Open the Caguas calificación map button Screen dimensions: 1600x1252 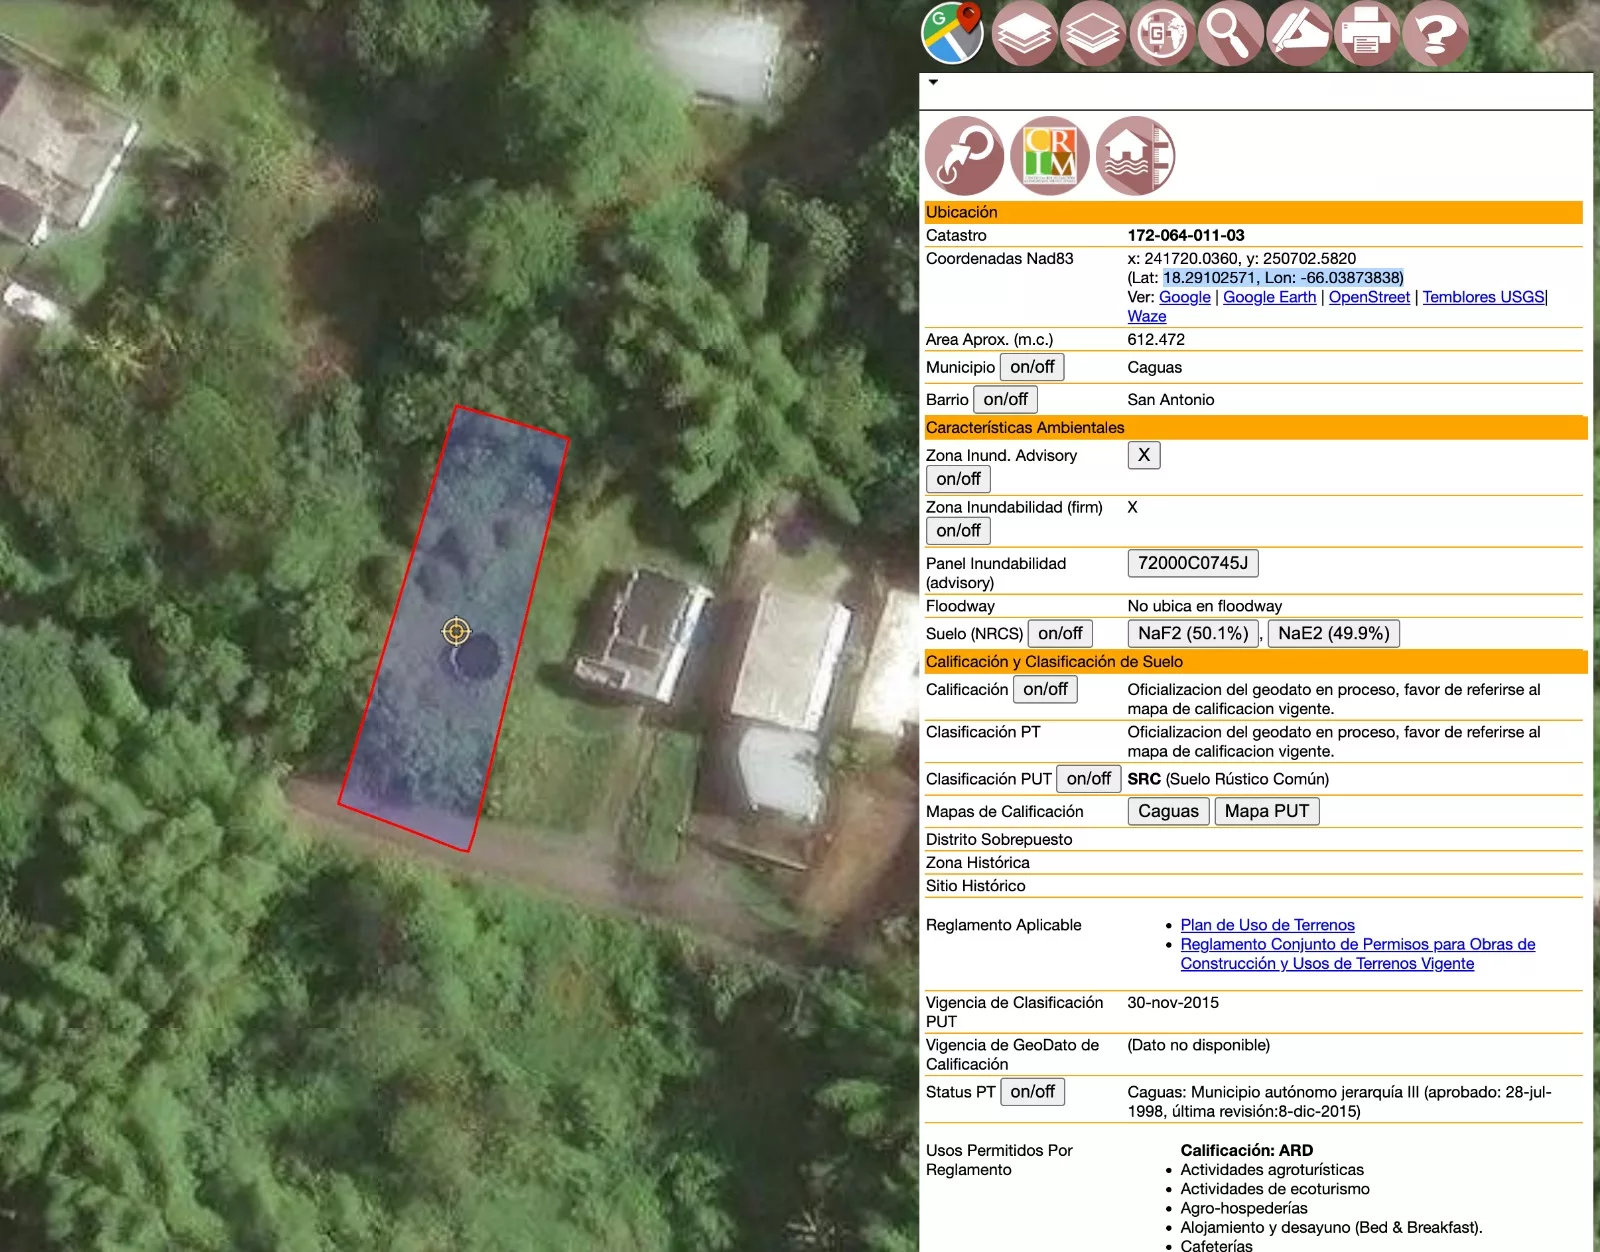pyautogui.click(x=1168, y=811)
